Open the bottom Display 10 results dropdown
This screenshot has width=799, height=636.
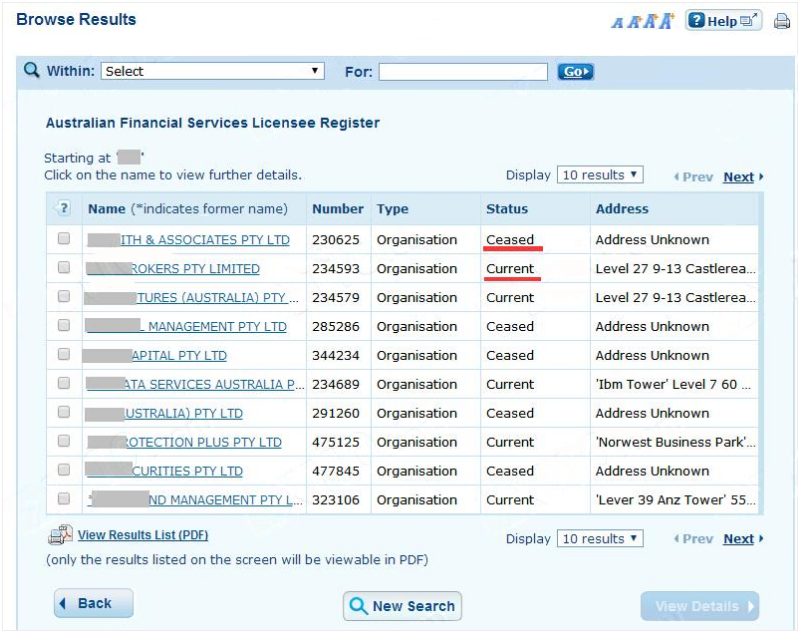click(599, 539)
